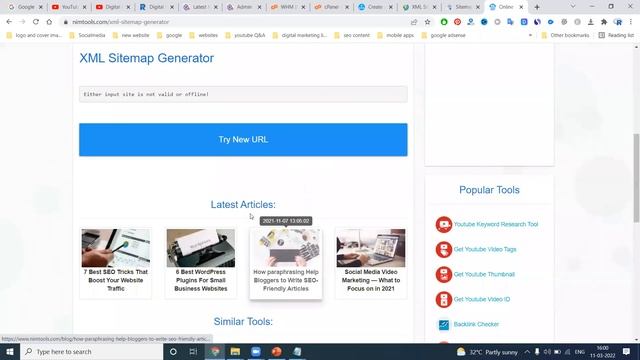Show hidden system tray icons
Image resolution: width=640 pixels, height=360 pixels.
tap(527, 352)
